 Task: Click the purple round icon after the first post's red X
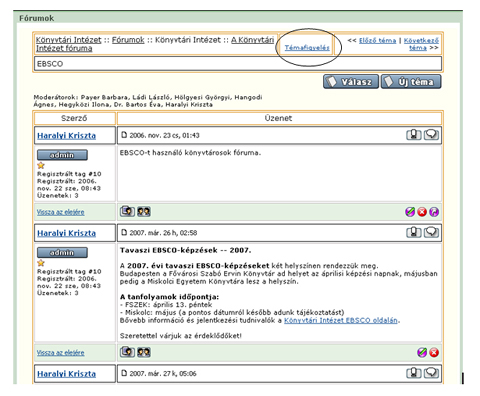pyautogui.click(x=434, y=212)
